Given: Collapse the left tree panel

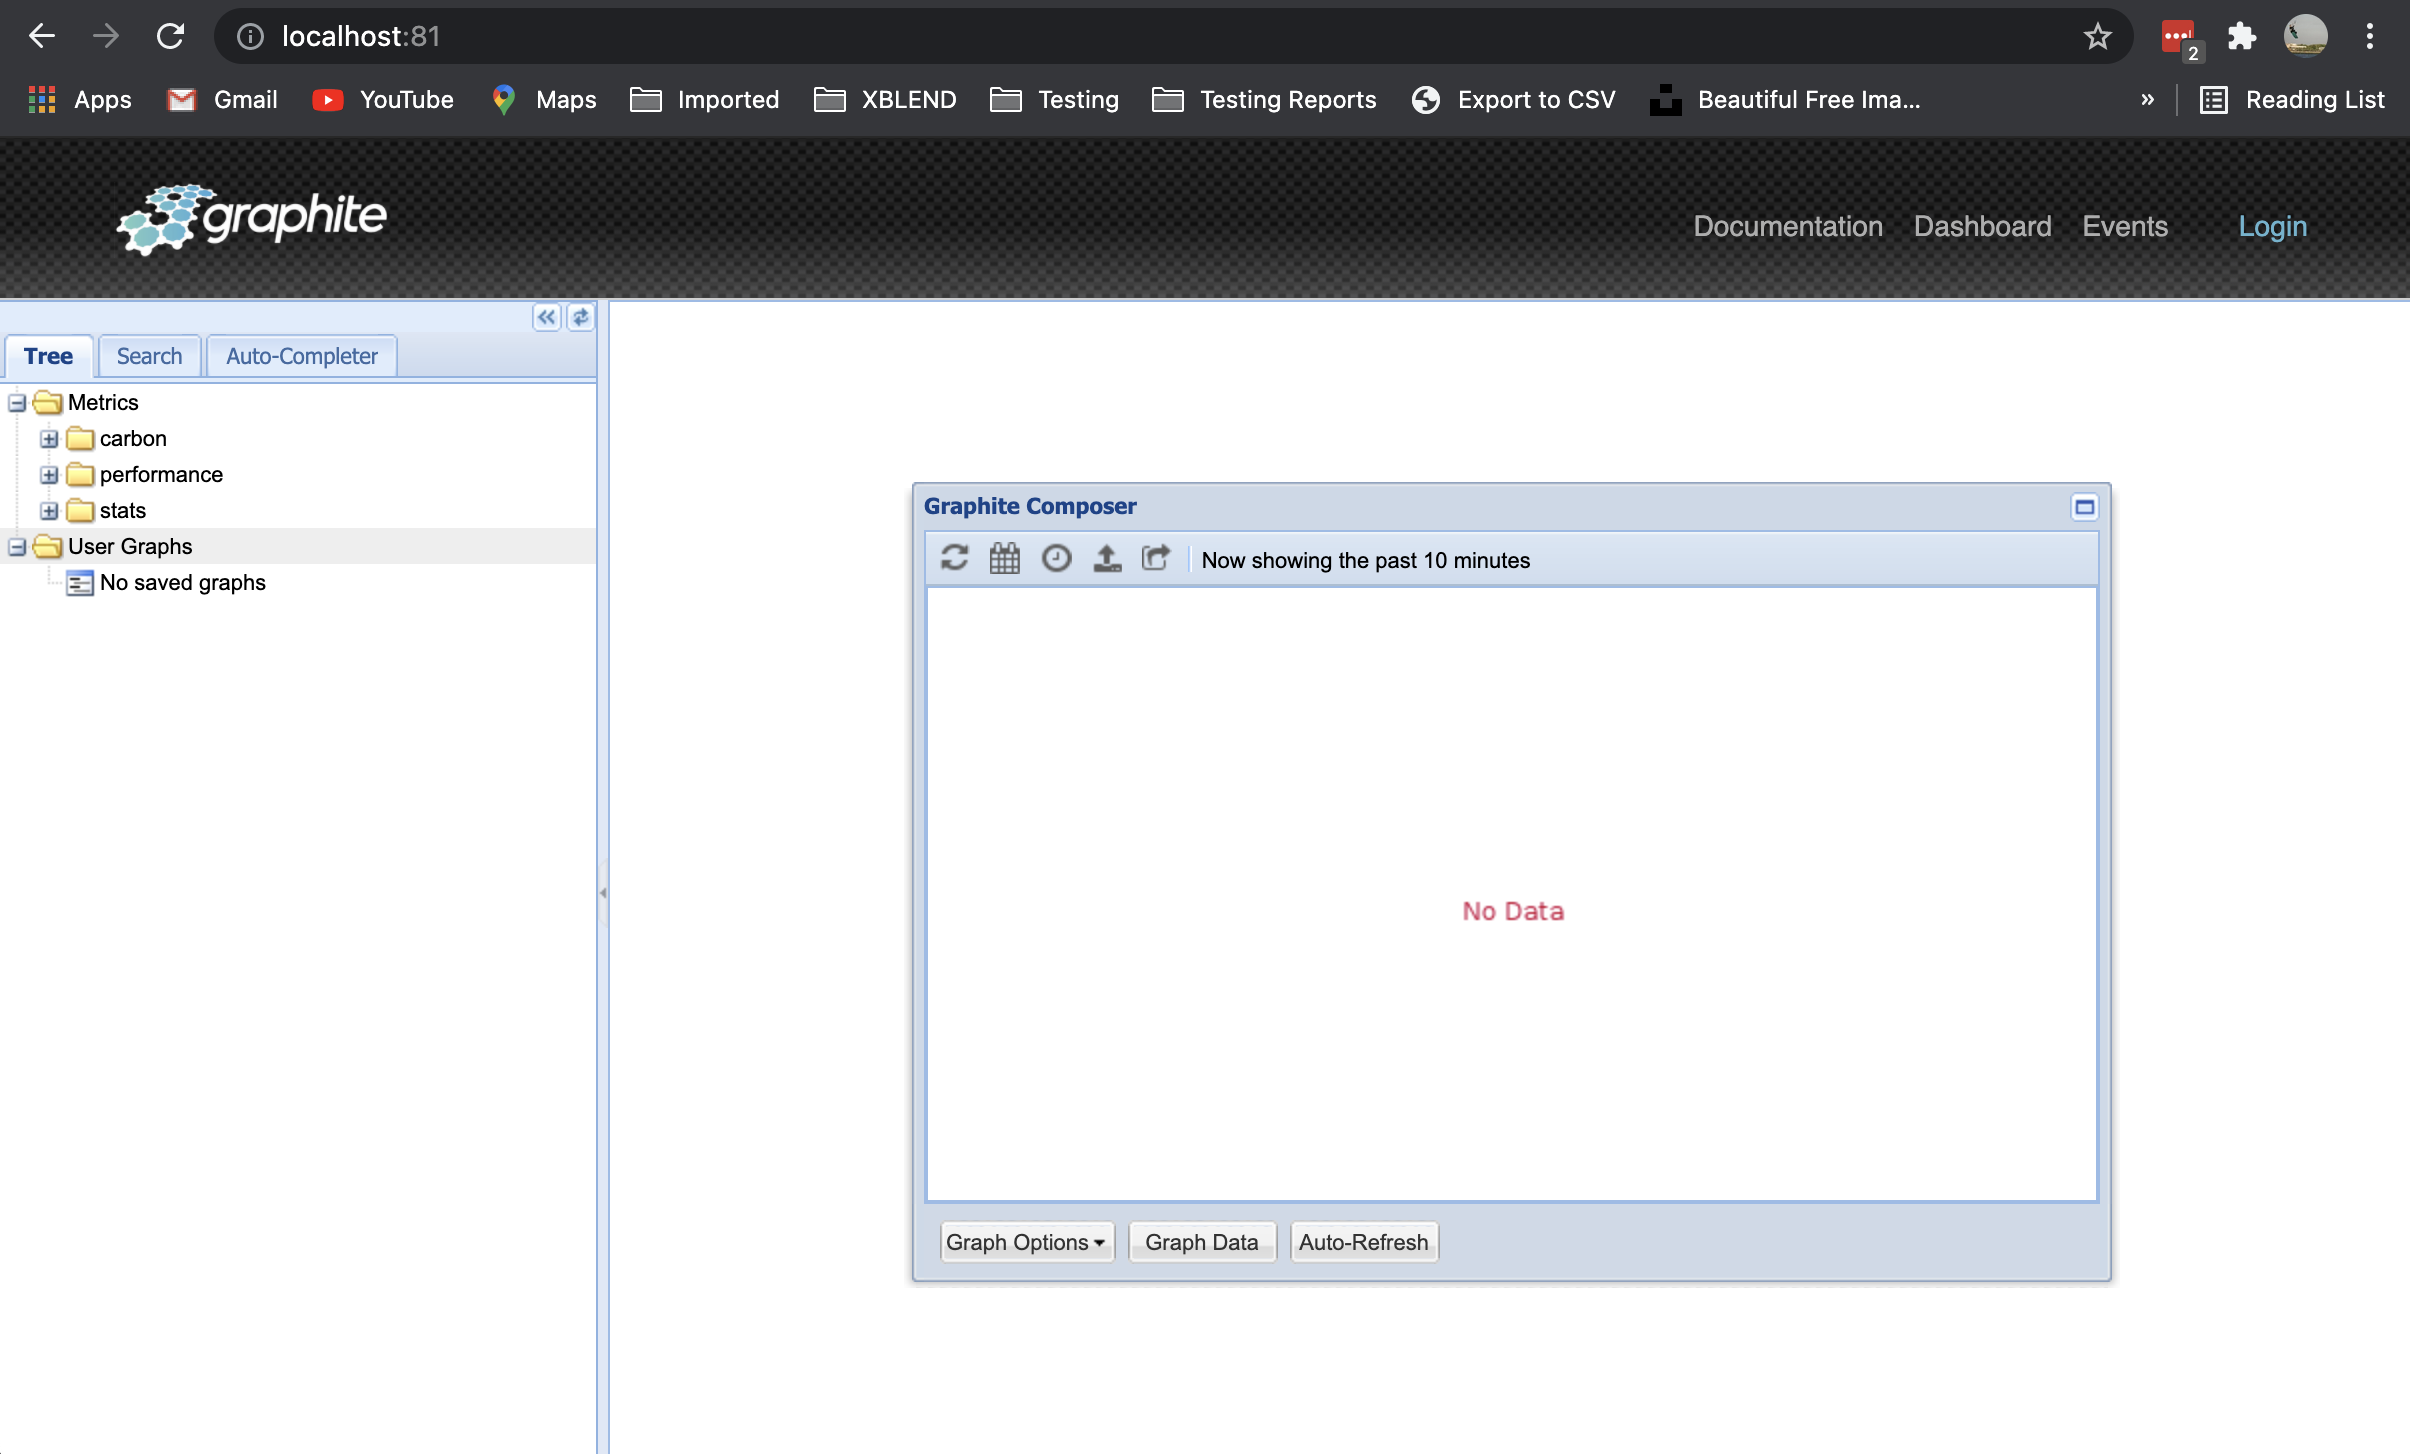Looking at the screenshot, I should pos(546,318).
